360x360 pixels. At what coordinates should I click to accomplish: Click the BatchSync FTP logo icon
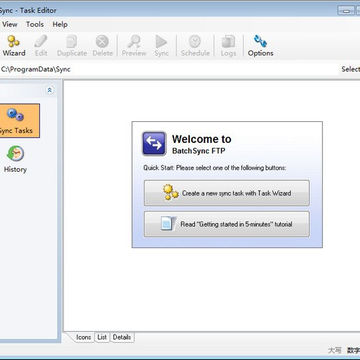[x=154, y=144]
